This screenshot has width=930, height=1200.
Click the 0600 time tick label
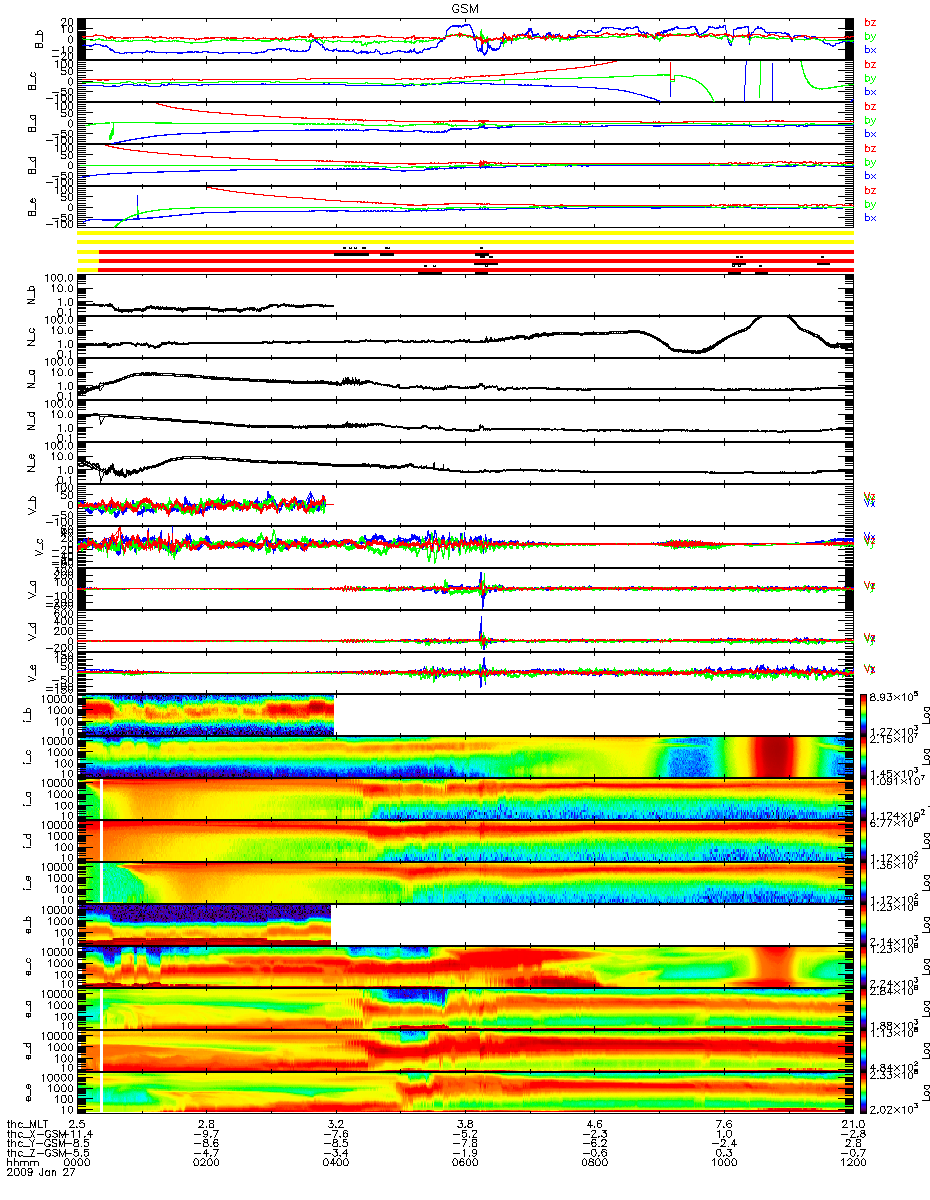click(x=465, y=1163)
